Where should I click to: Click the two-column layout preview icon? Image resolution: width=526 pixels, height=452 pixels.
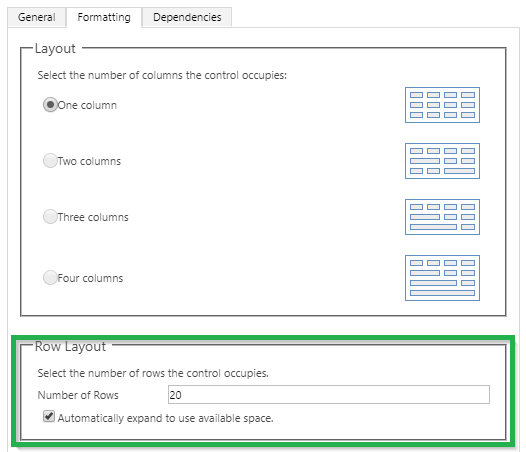(x=442, y=161)
